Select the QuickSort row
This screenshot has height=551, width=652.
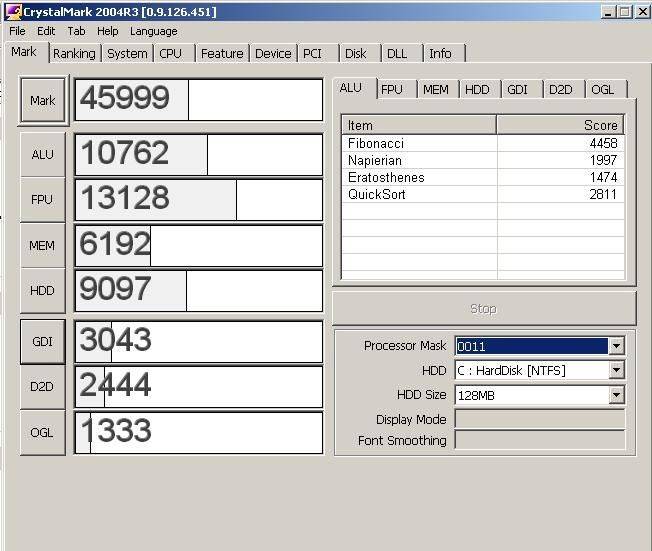click(483, 195)
